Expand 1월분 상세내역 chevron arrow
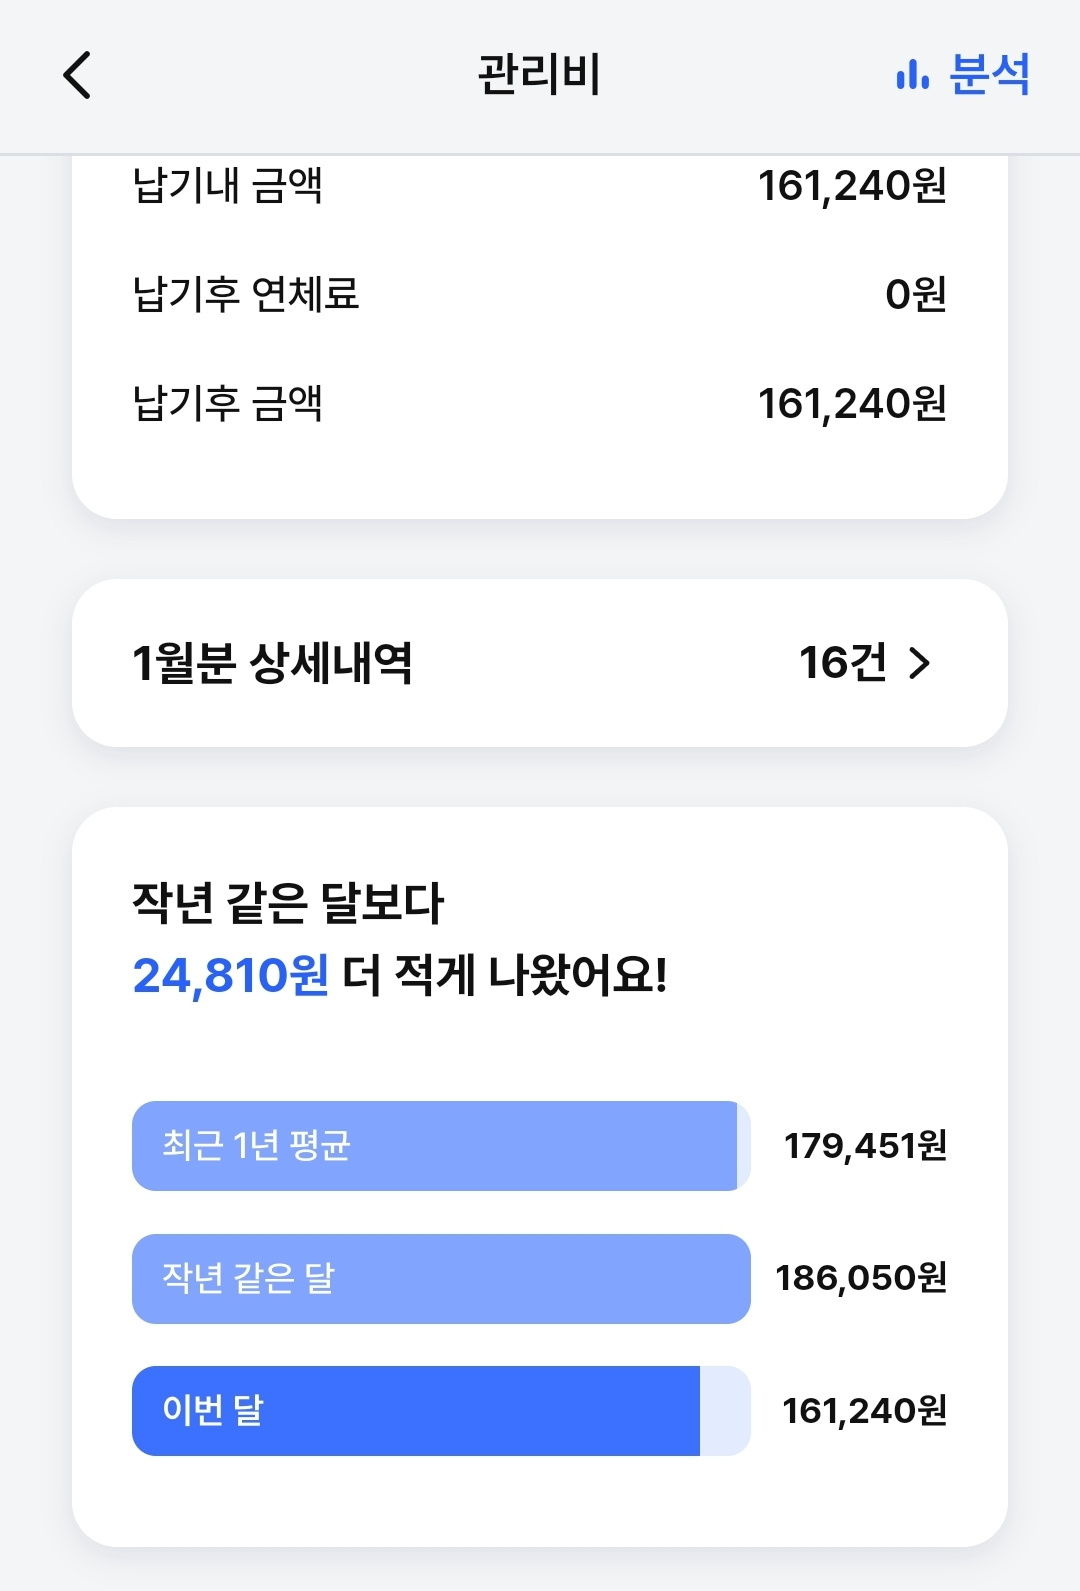The height and width of the screenshot is (1591, 1080). pyautogui.click(x=920, y=663)
